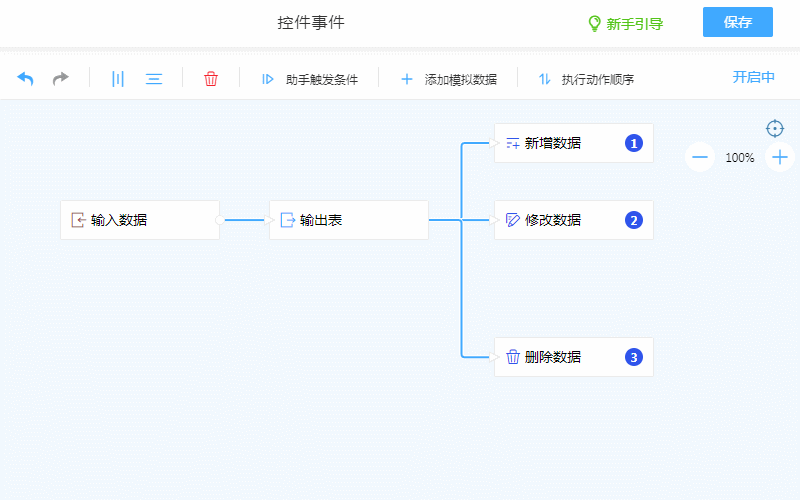Toggle the 开启中 status

tap(753, 77)
